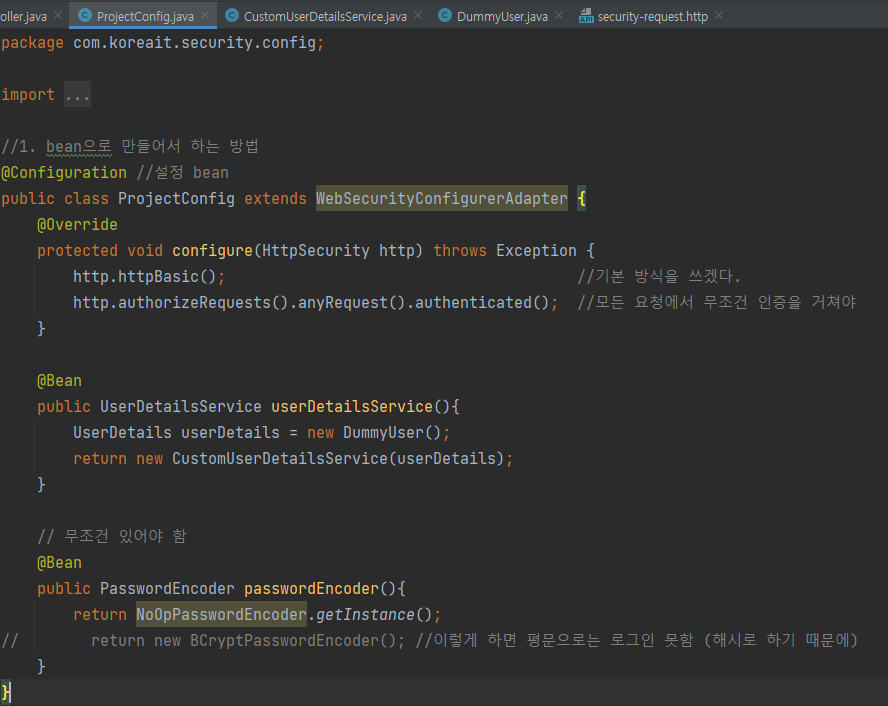Click the @Override annotation

point(77,224)
